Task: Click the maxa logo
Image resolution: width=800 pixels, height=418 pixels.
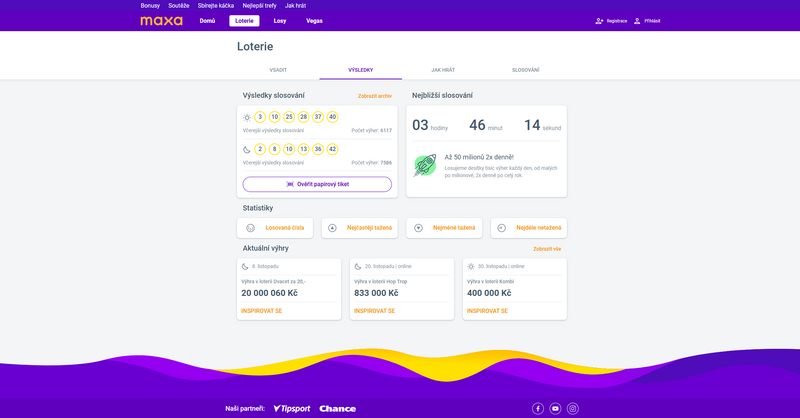Action: click(x=161, y=20)
